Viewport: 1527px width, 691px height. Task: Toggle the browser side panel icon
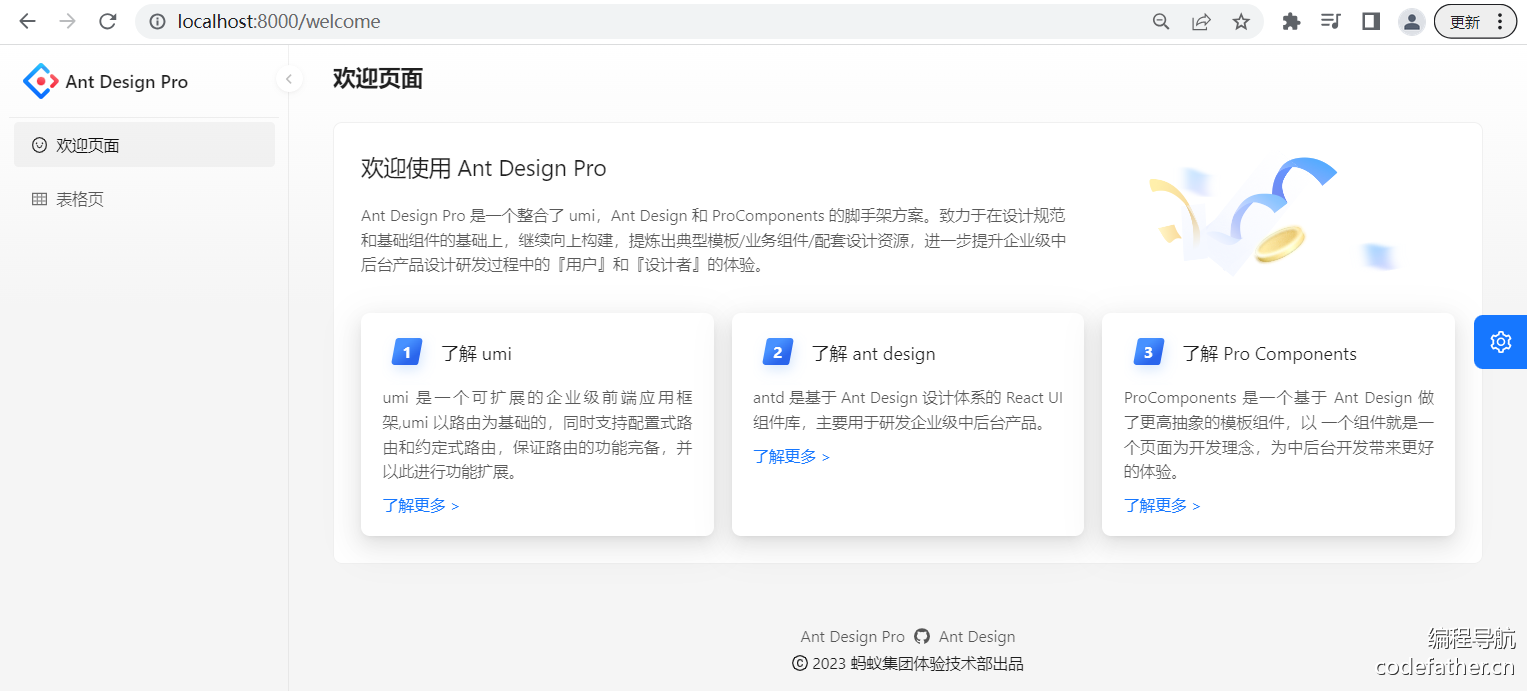coord(1371,21)
